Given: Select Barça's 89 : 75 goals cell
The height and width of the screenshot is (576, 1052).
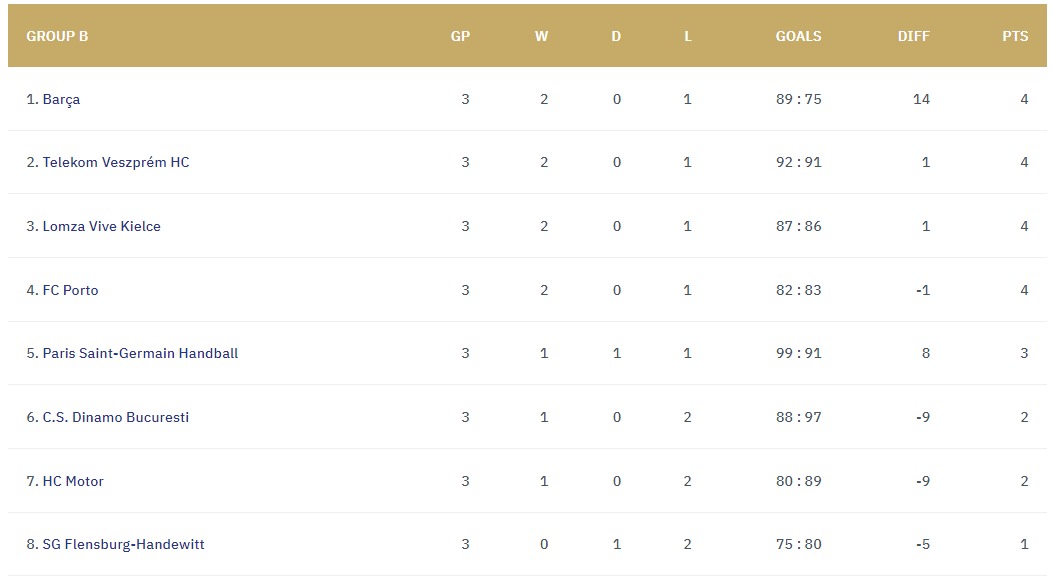Looking at the screenshot, I should [x=798, y=99].
